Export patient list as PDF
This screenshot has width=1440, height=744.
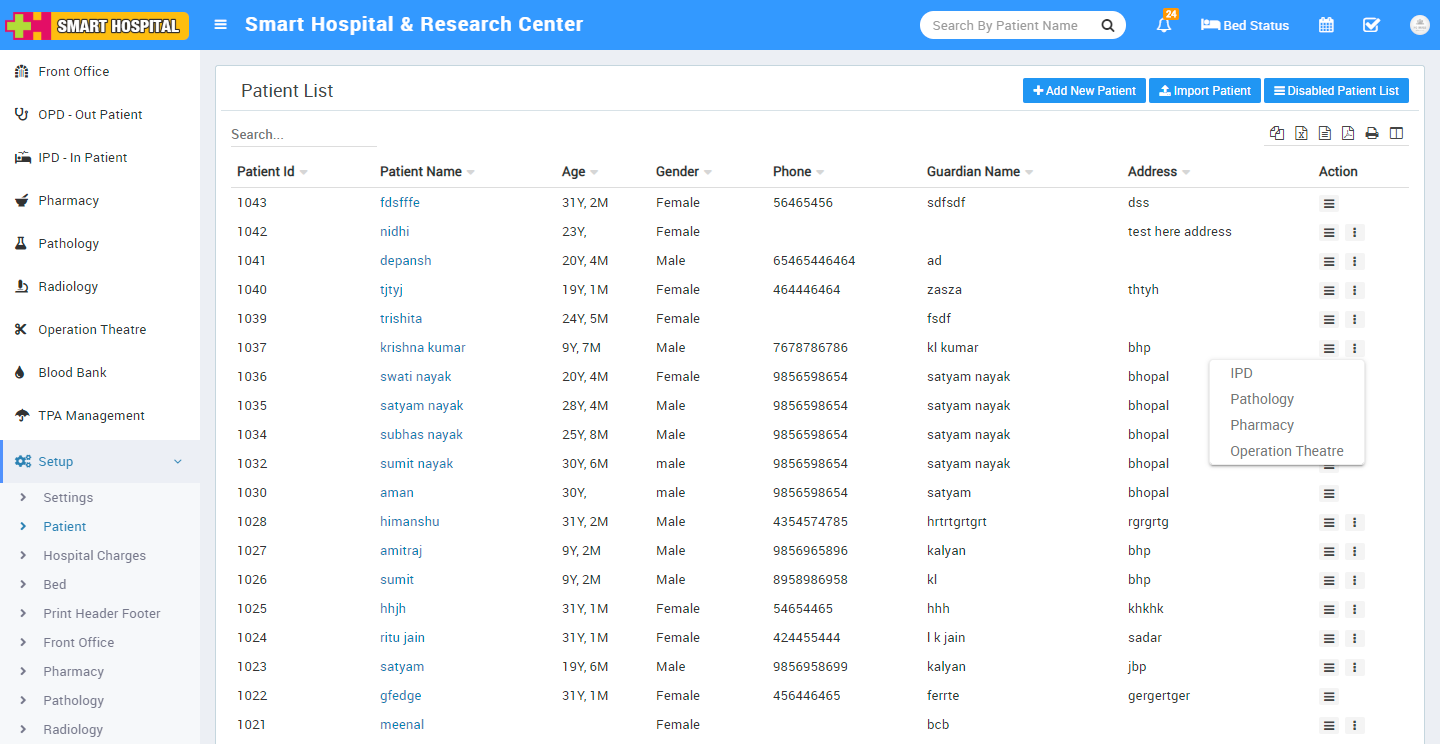(x=1348, y=133)
